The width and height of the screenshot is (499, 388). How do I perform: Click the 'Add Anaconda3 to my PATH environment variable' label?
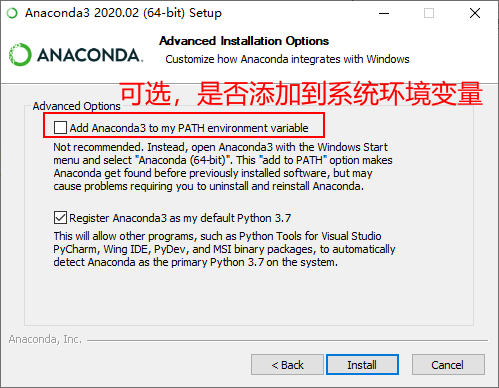pyautogui.click(x=189, y=128)
